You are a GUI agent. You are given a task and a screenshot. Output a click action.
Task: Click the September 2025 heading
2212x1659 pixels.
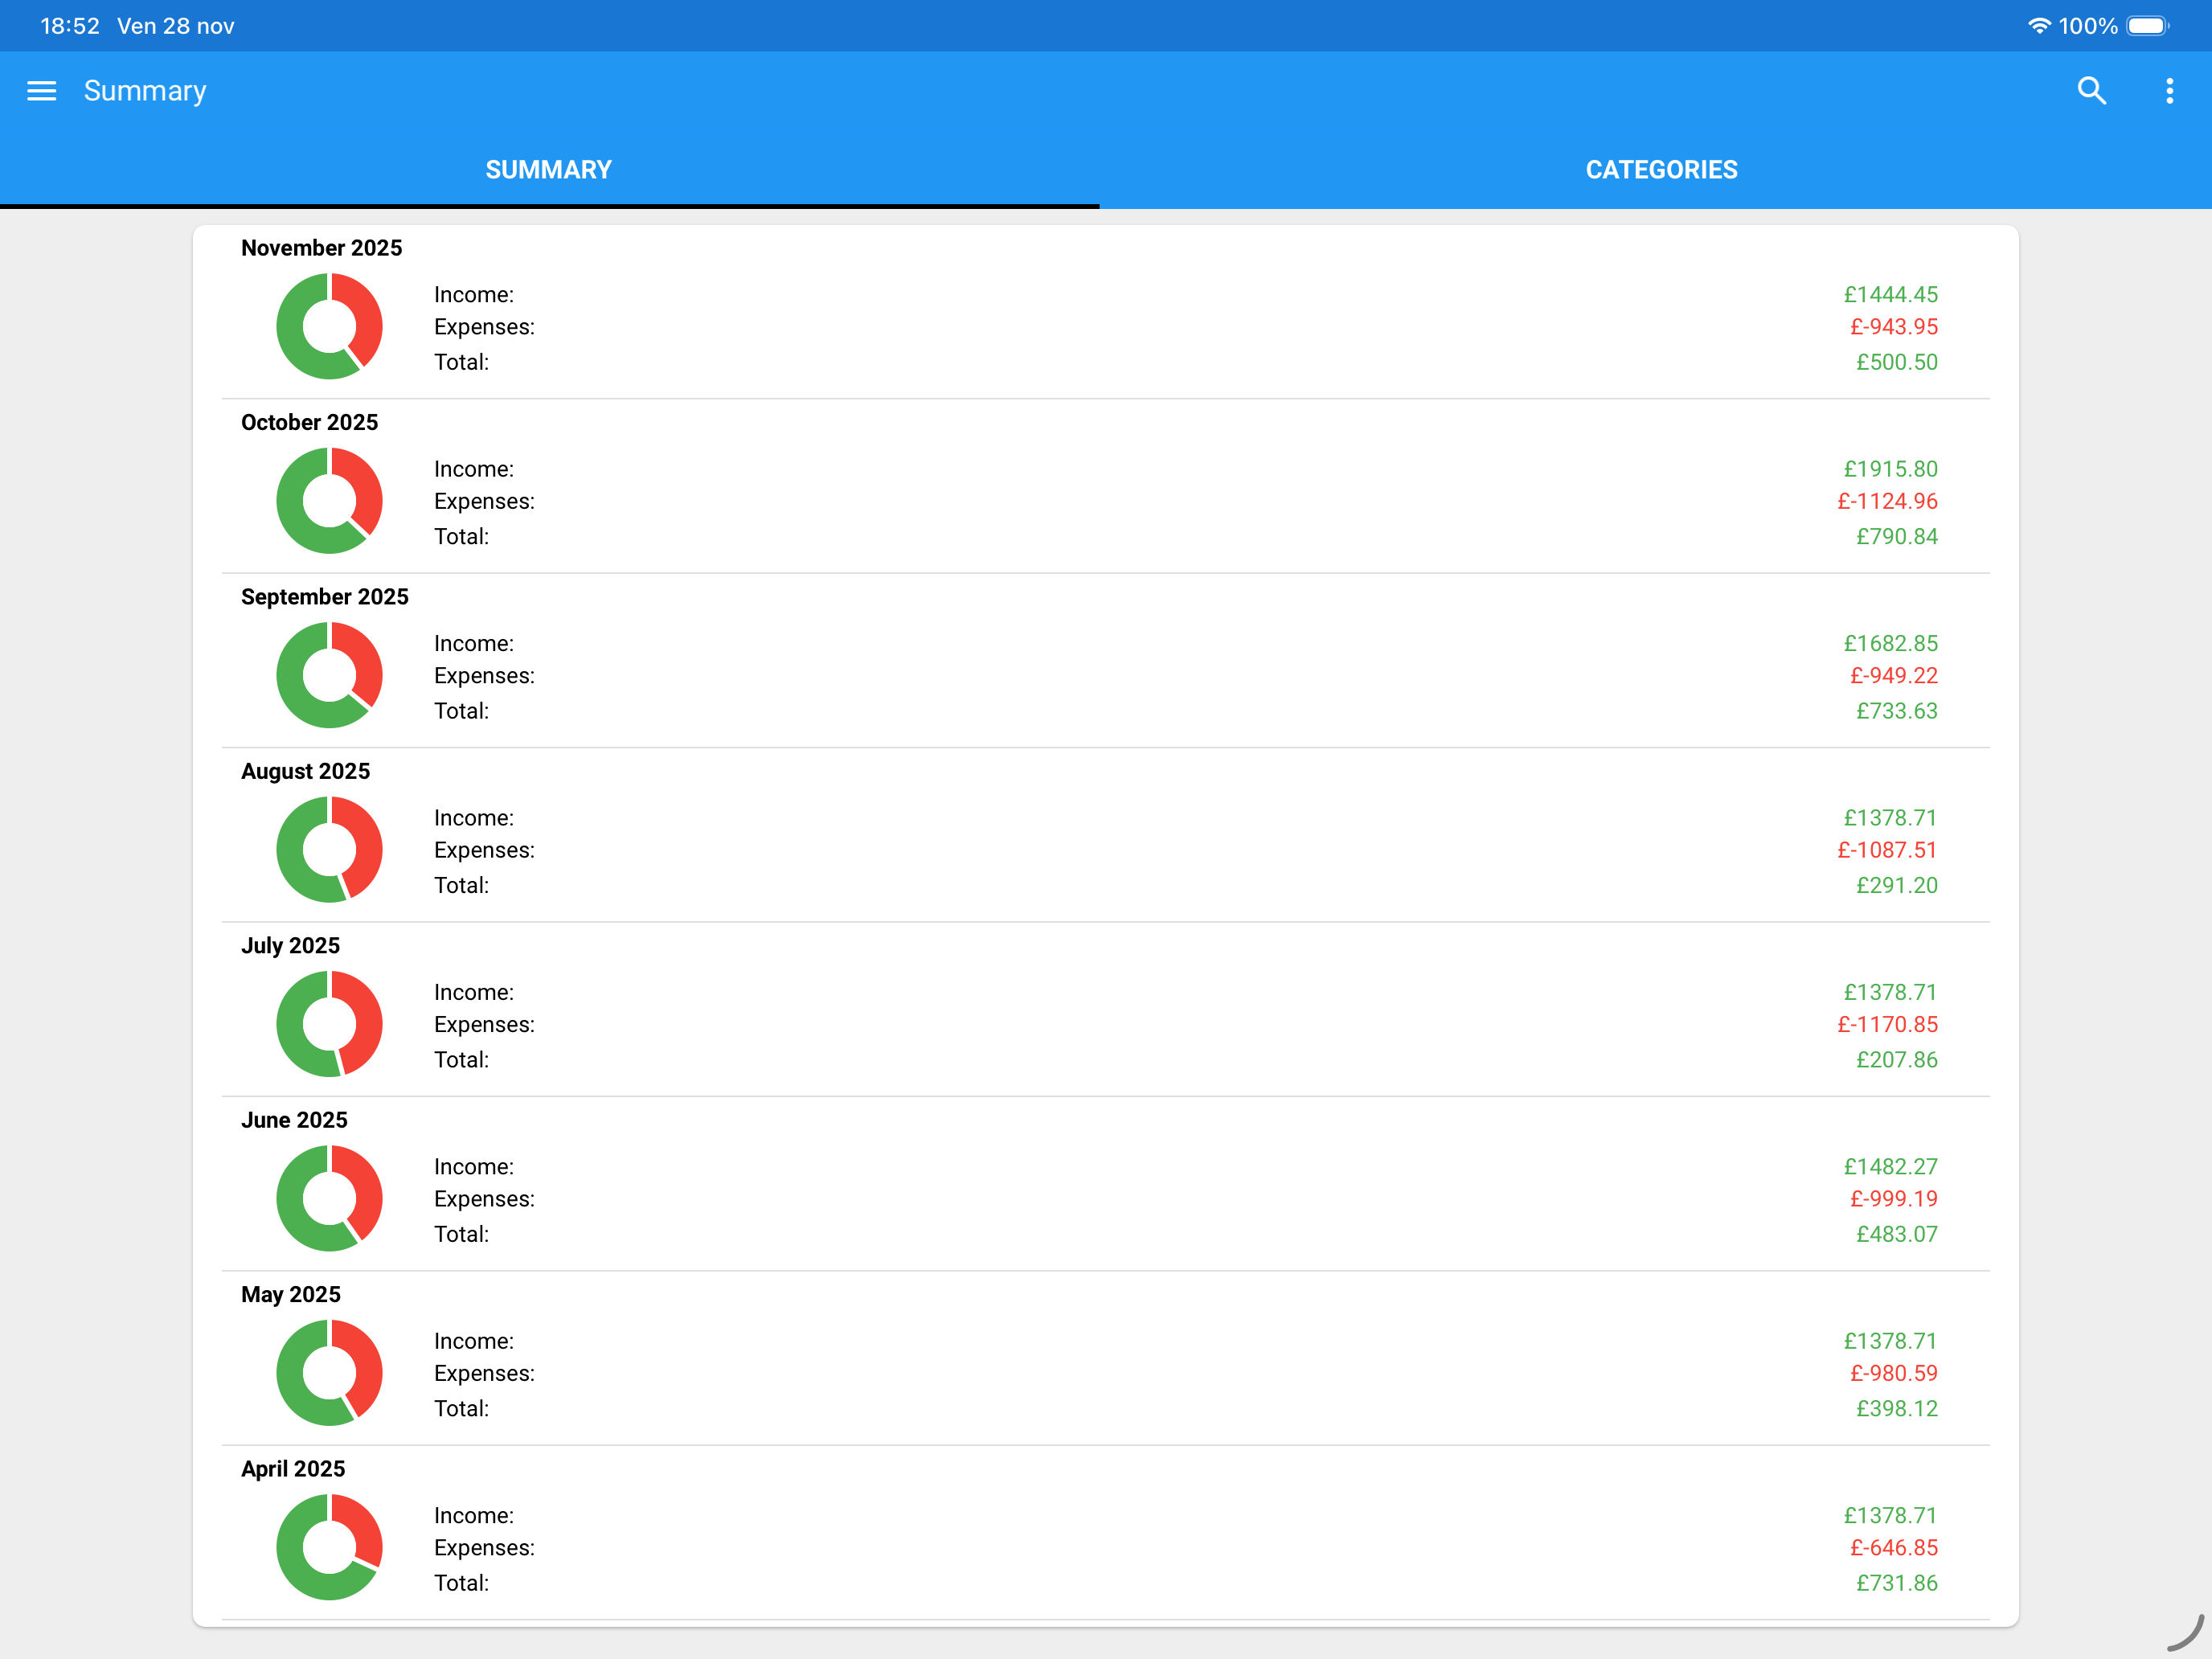click(x=324, y=596)
